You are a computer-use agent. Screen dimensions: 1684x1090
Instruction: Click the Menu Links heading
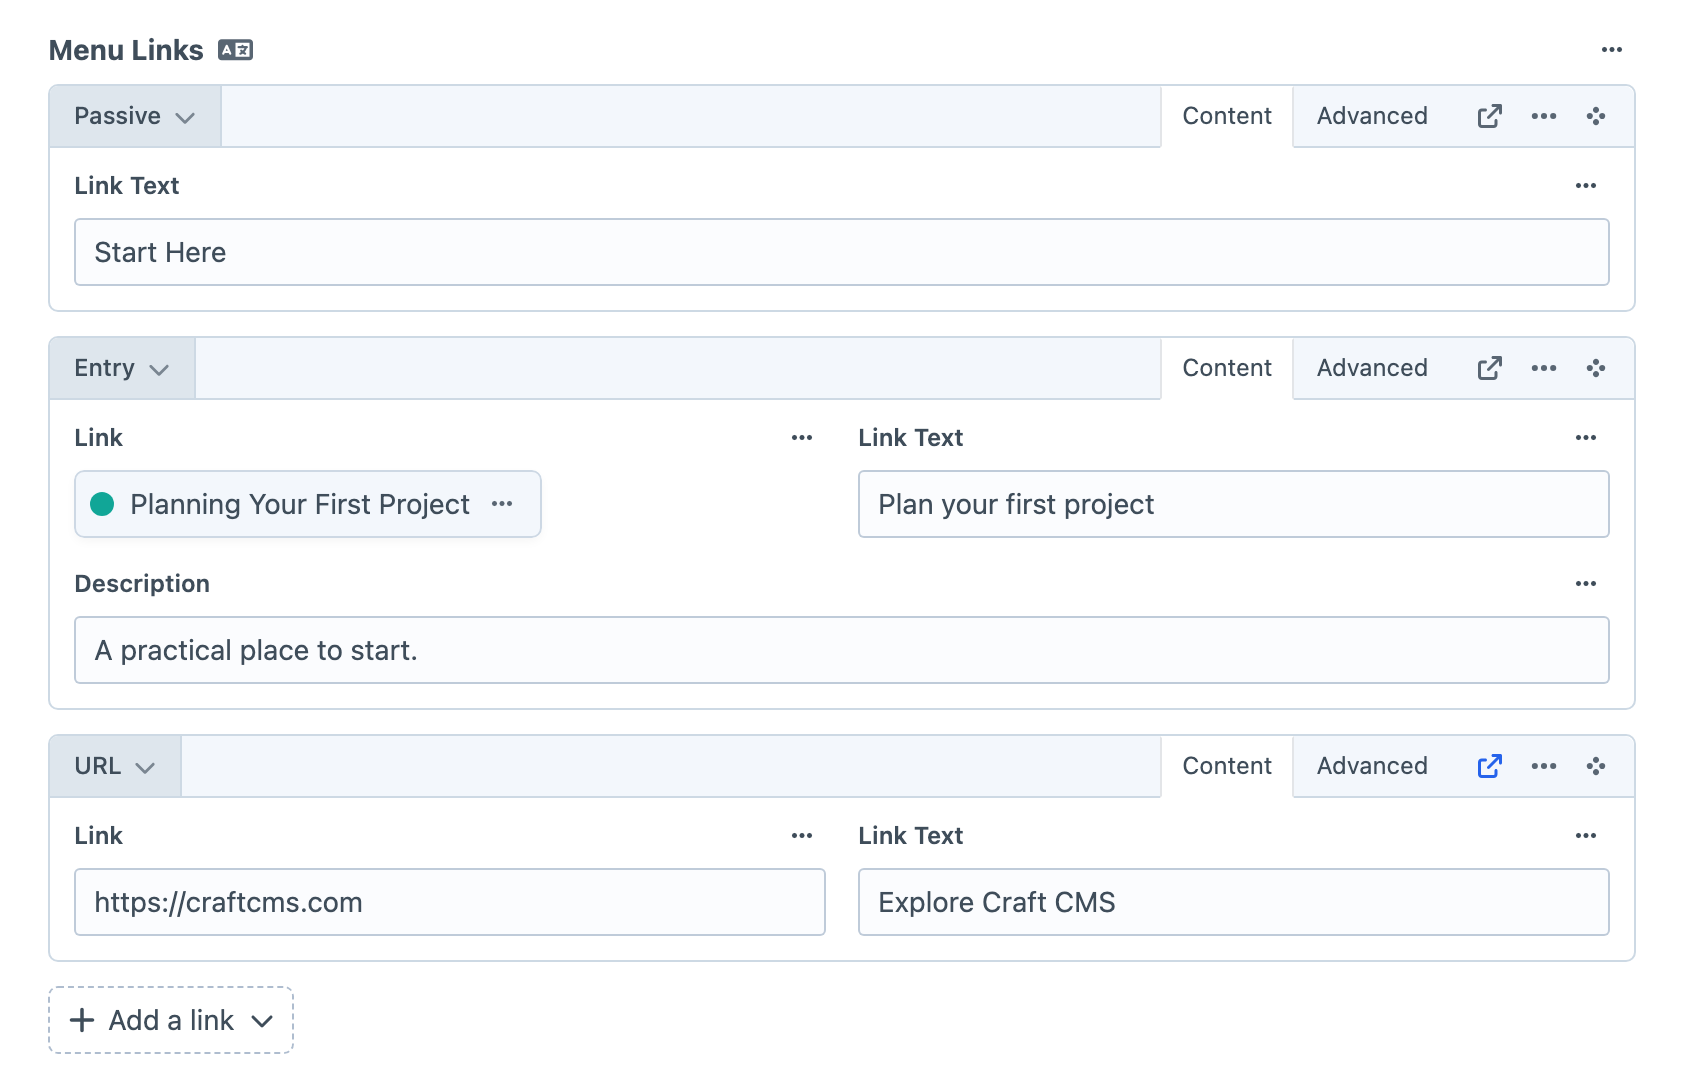tap(126, 50)
